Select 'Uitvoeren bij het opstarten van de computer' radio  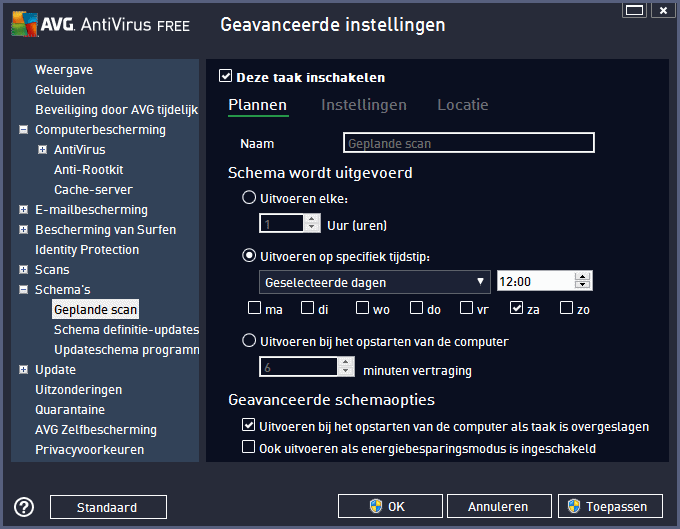coord(249,341)
